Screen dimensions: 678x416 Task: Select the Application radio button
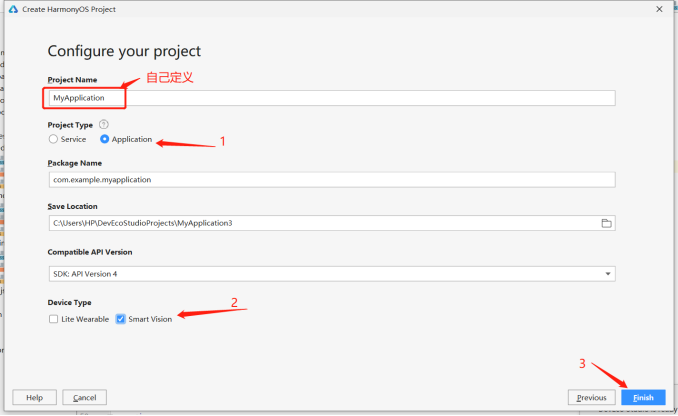[104, 139]
